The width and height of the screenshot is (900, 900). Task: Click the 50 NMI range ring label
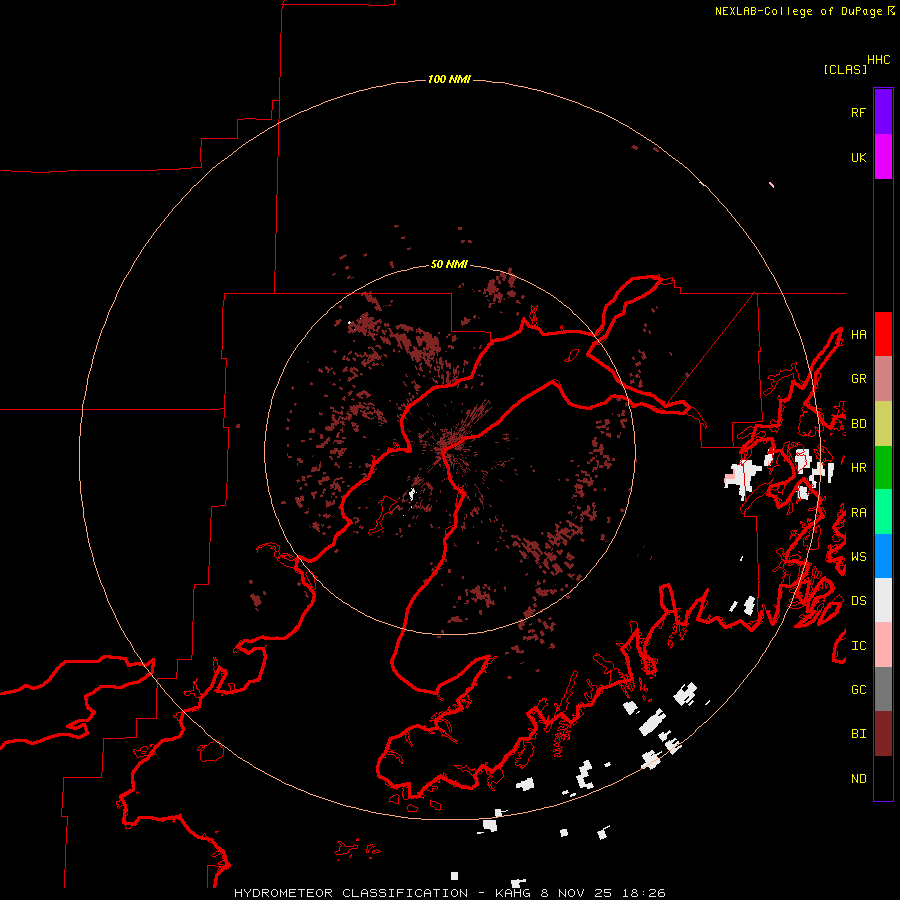point(449,264)
